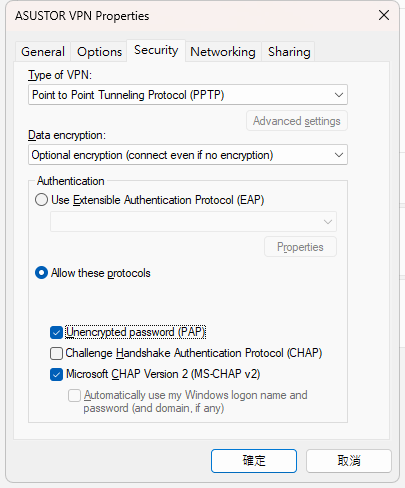Select the Security tab
The image size is (405, 488).
156,50
